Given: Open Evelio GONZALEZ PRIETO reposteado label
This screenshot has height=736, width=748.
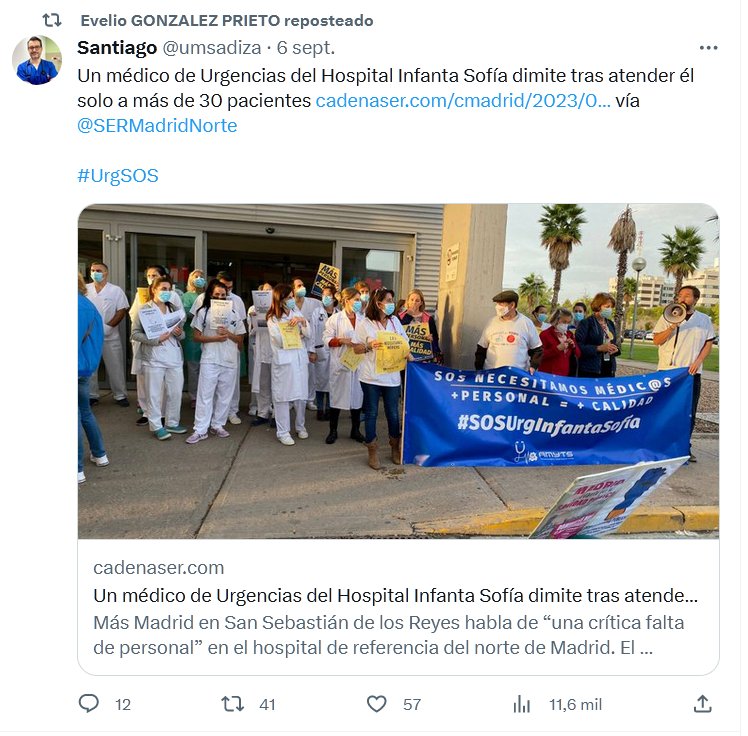Looking at the screenshot, I should [227, 21].
